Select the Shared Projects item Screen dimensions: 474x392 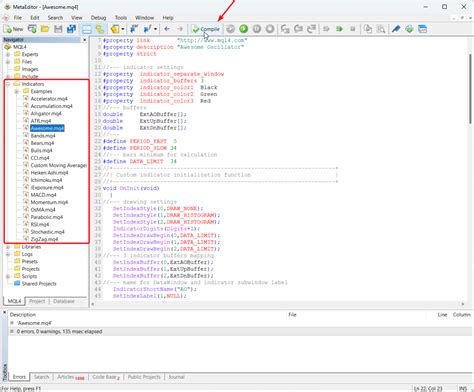click(x=39, y=284)
